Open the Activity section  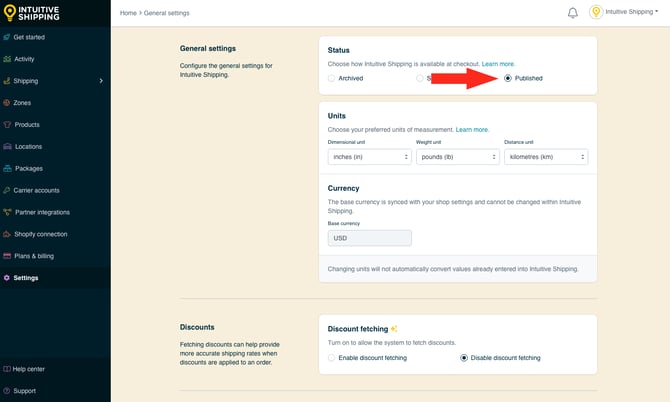24,59
